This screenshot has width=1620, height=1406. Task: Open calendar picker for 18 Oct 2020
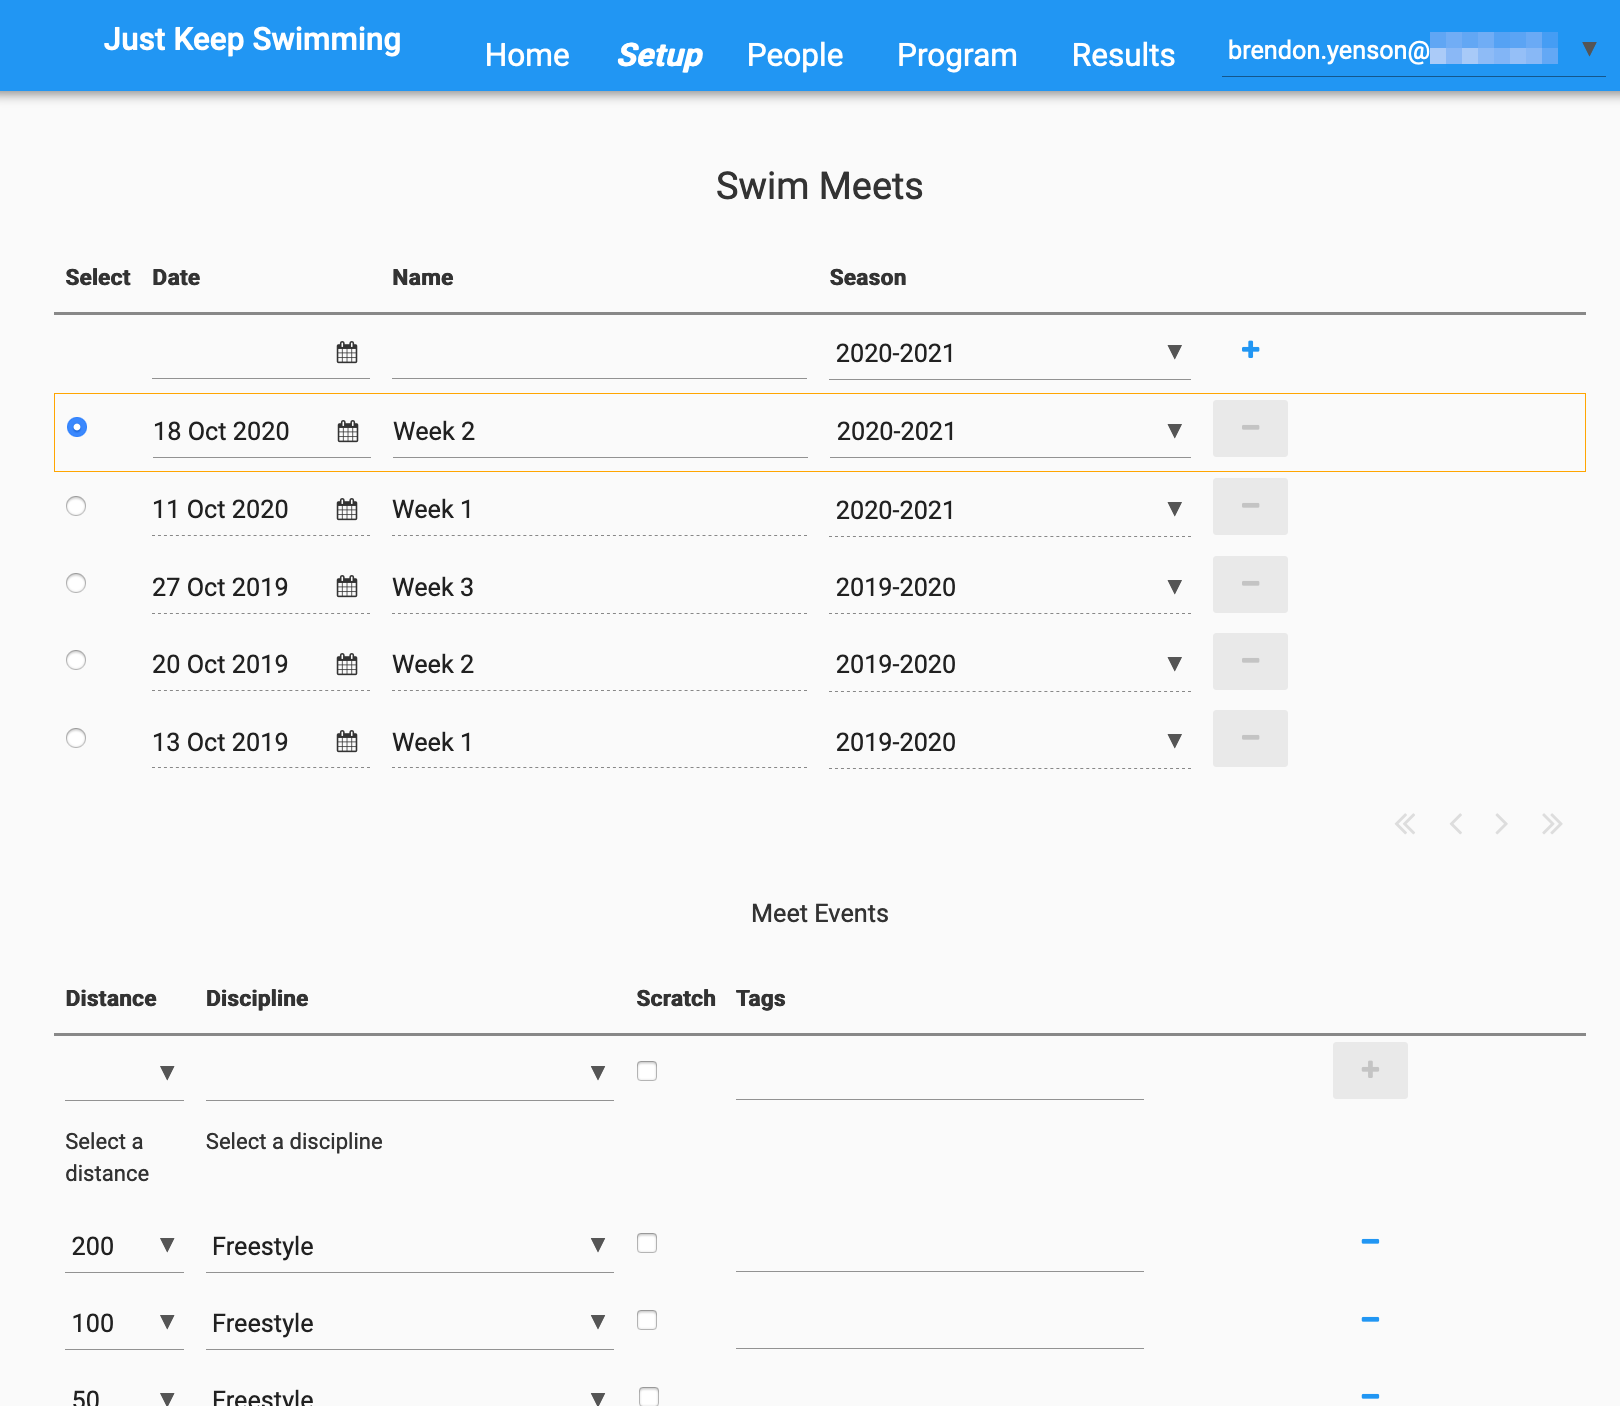348,431
